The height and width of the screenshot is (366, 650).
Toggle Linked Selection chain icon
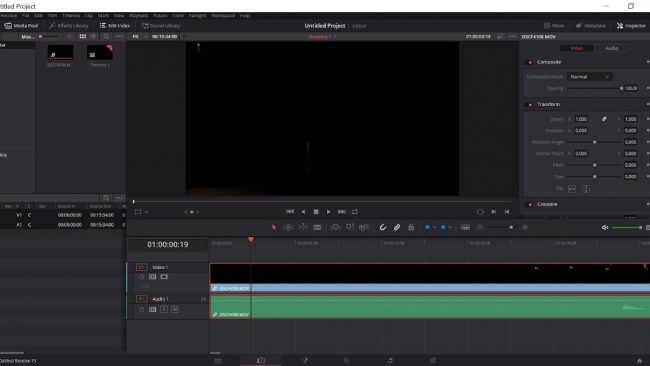tap(397, 227)
